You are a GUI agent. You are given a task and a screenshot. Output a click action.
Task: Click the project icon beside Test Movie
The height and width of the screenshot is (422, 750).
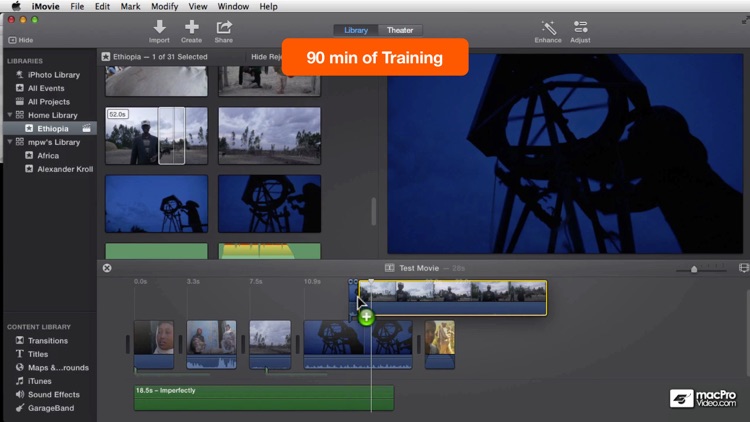[x=389, y=268]
